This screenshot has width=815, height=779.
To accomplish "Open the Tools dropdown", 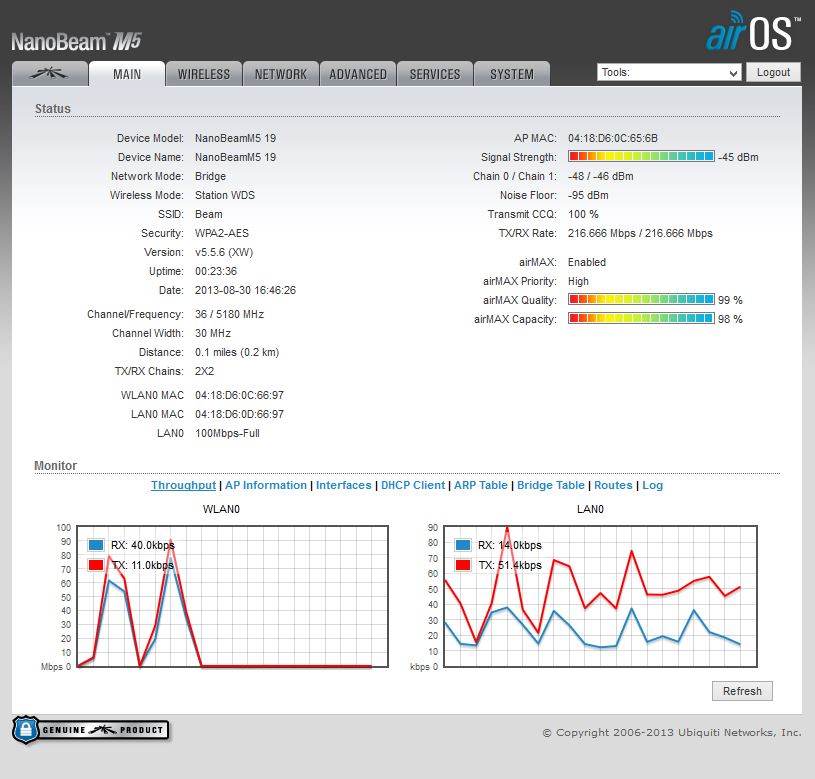I will click(668, 72).
